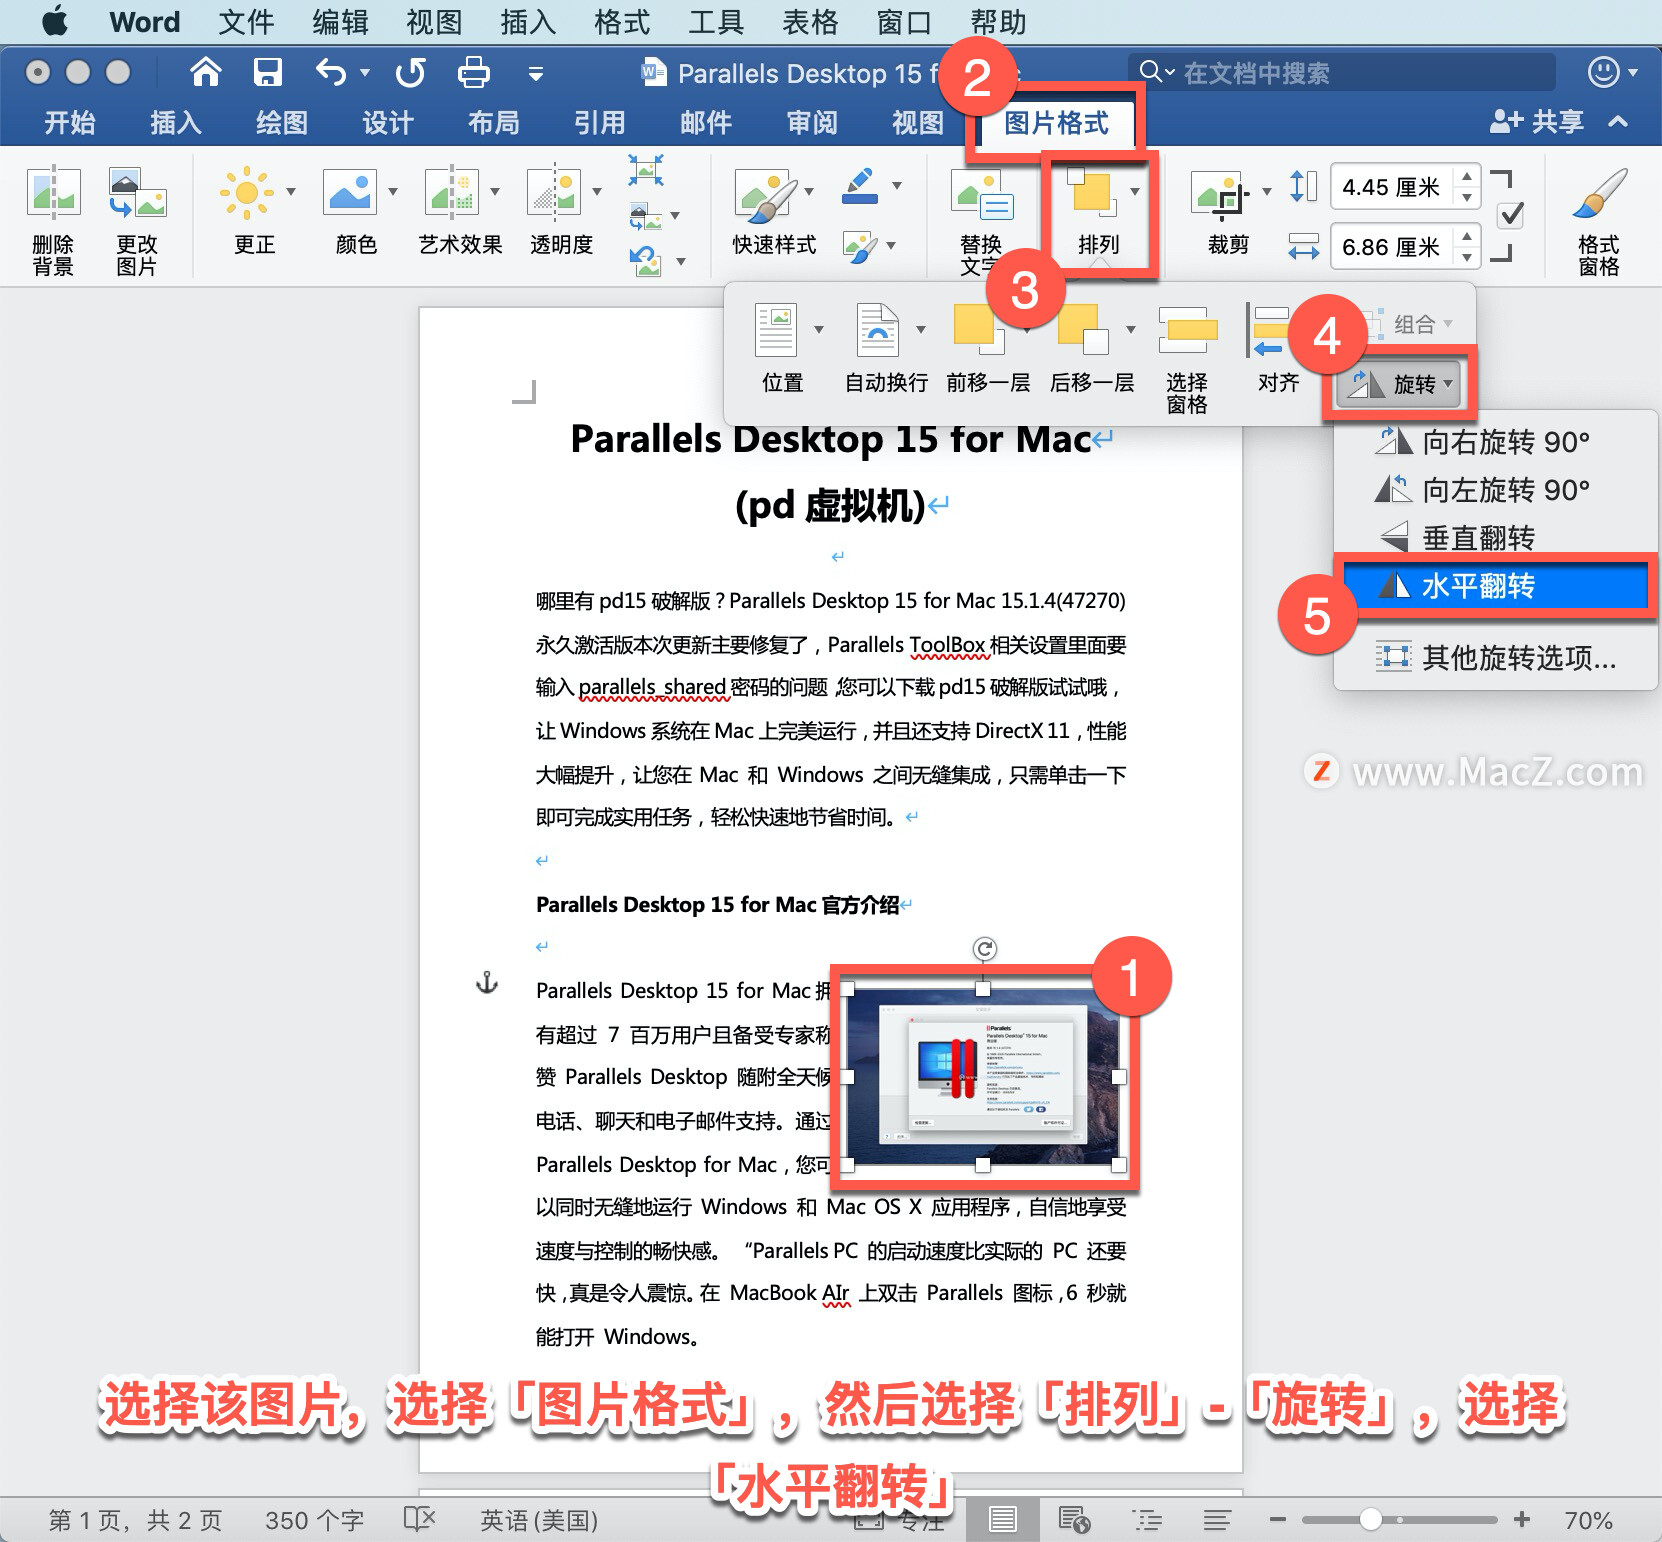Click the Wrap Text (自动换行) icon

point(878,329)
